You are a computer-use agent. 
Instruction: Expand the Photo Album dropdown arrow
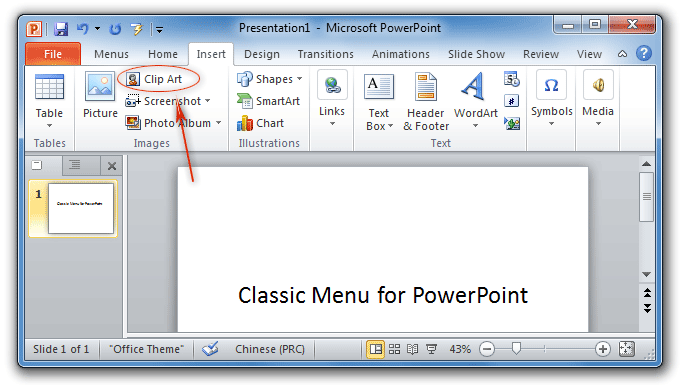click(218, 123)
